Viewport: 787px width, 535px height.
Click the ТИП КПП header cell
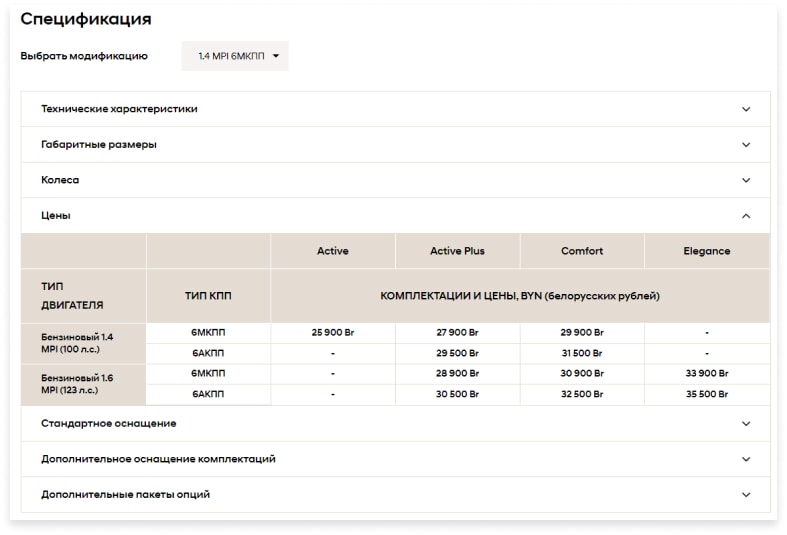208,296
